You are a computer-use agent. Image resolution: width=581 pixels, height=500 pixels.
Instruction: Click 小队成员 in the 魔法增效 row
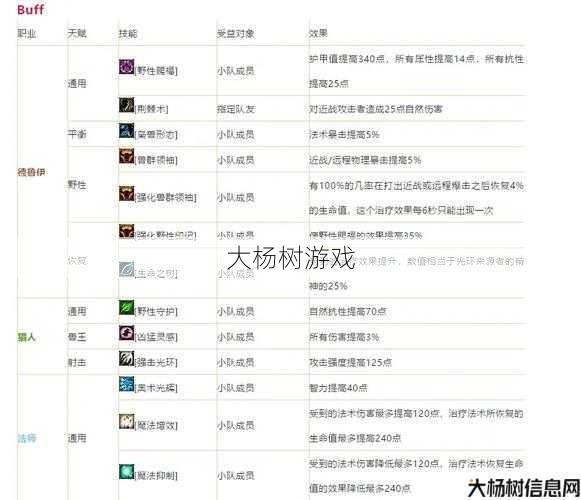(x=236, y=426)
